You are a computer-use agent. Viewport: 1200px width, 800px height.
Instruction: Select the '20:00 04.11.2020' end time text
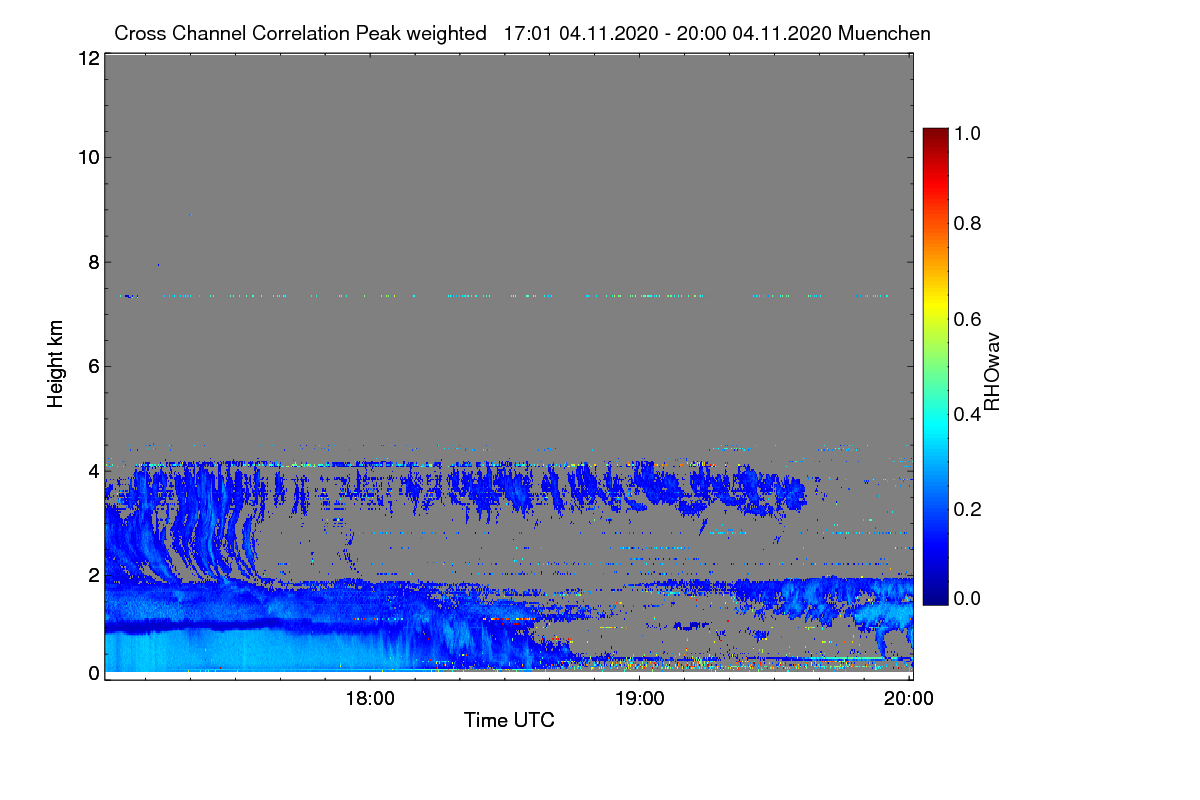754,33
